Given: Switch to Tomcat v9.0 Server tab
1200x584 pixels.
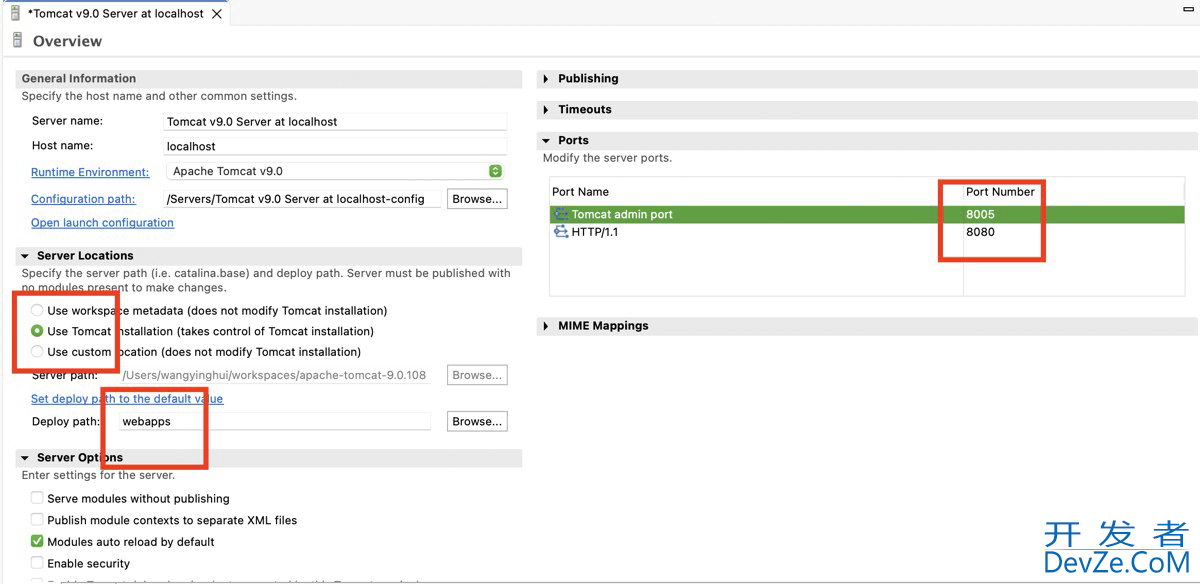Looking at the screenshot, I should pyautogui.click(x=114, y=14).
